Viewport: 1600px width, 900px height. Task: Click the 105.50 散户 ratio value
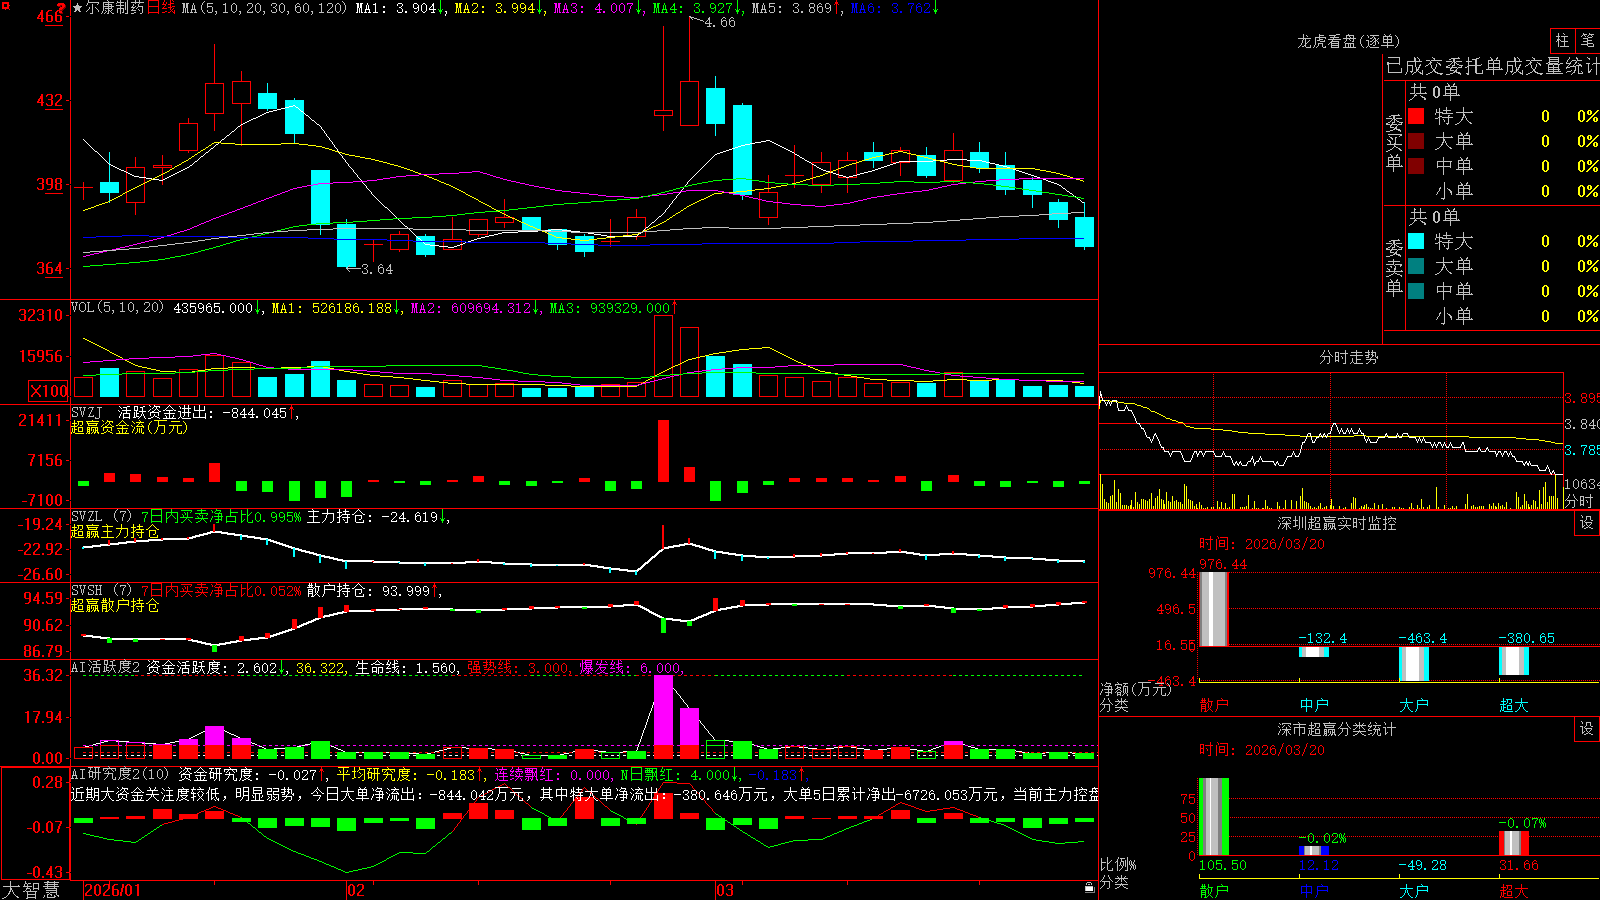1223,865
